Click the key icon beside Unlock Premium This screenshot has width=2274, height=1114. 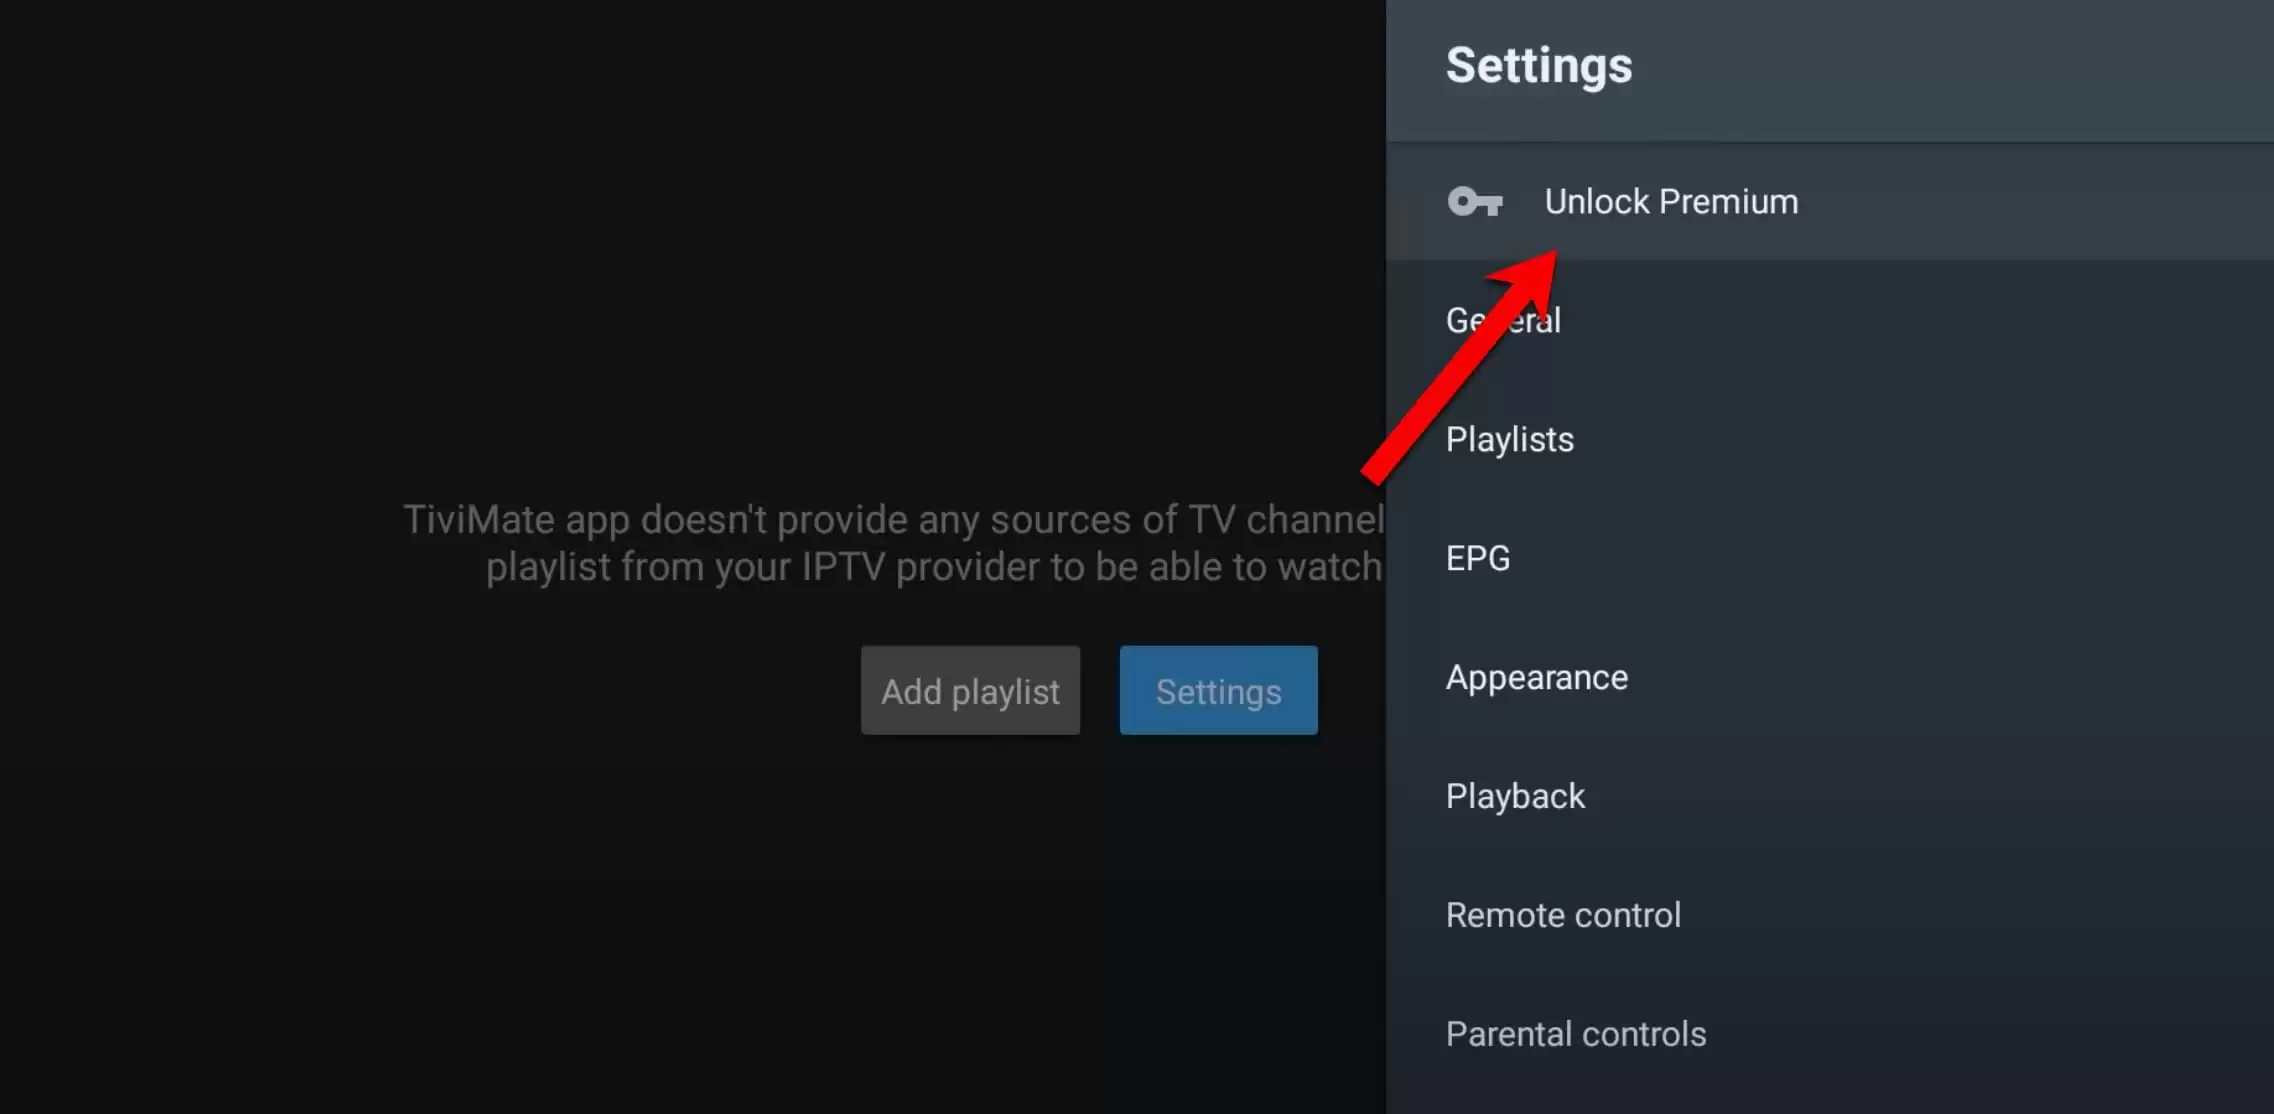coord(1474,202)
